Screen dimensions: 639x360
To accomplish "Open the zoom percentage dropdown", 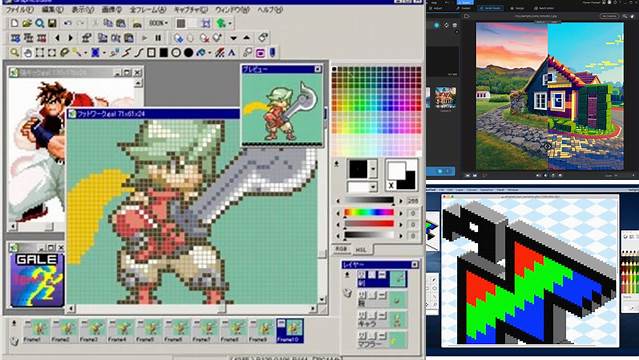I will coord(159,23).
